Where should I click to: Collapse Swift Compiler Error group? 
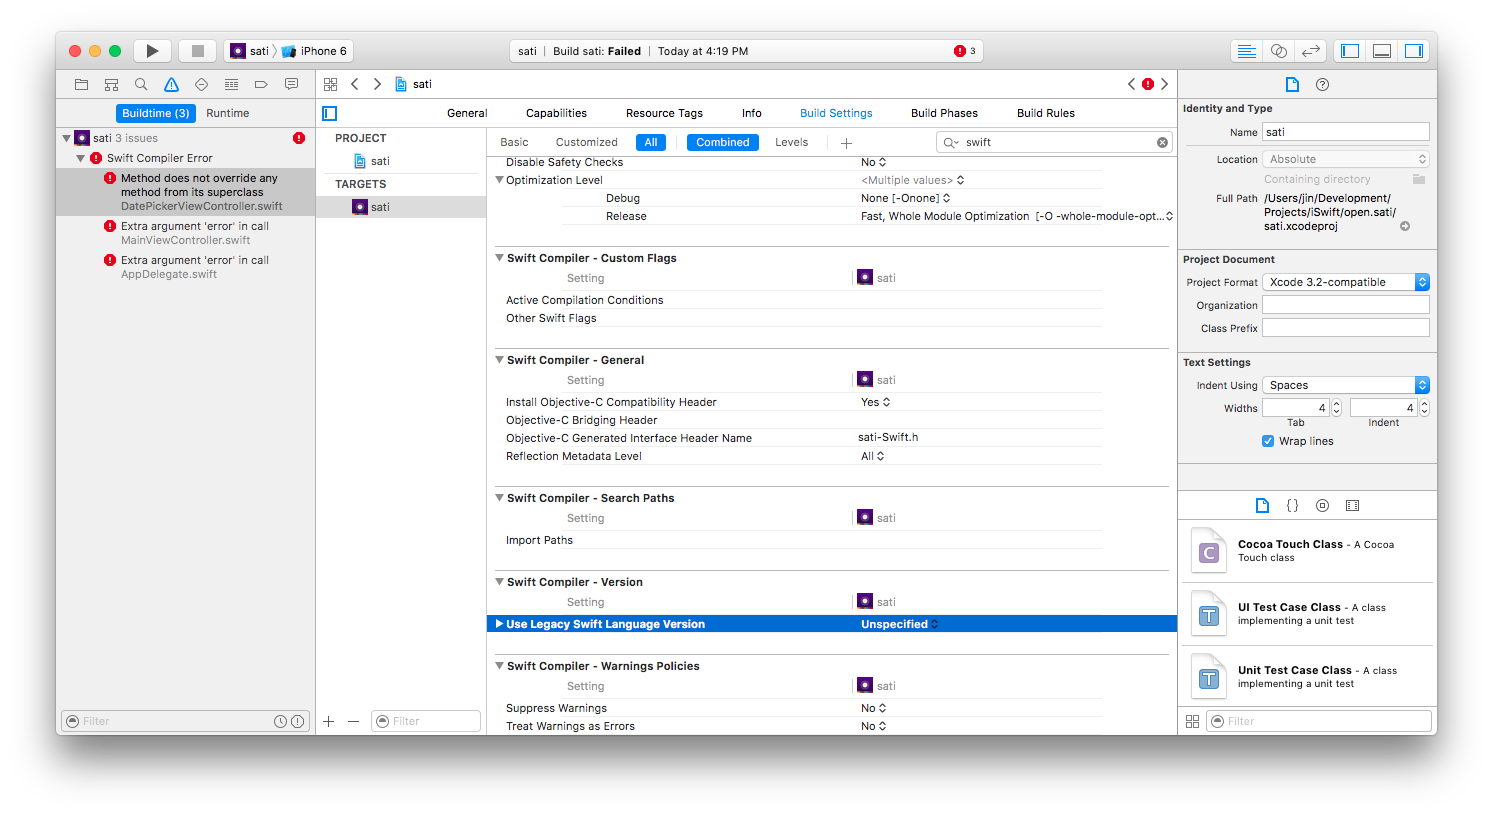81,158
